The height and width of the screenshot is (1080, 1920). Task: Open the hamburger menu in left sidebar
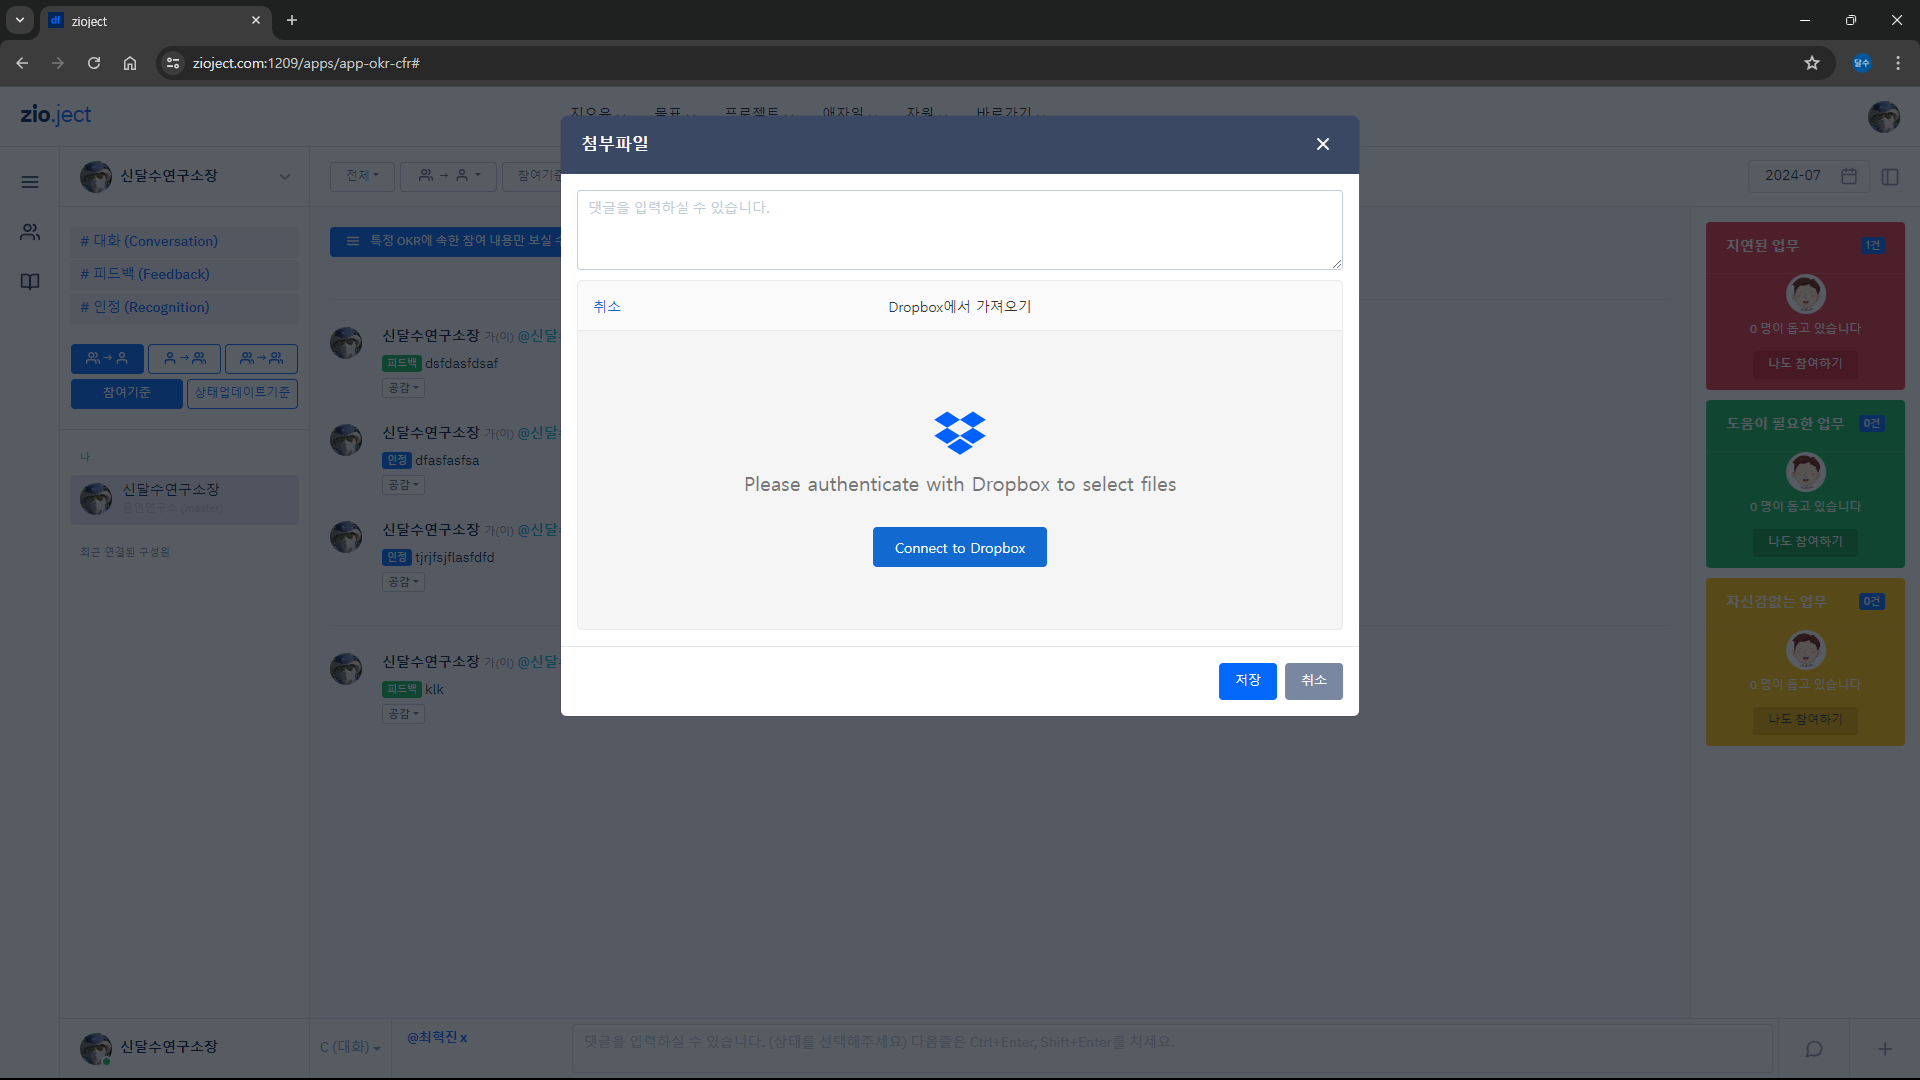[30, 182]
